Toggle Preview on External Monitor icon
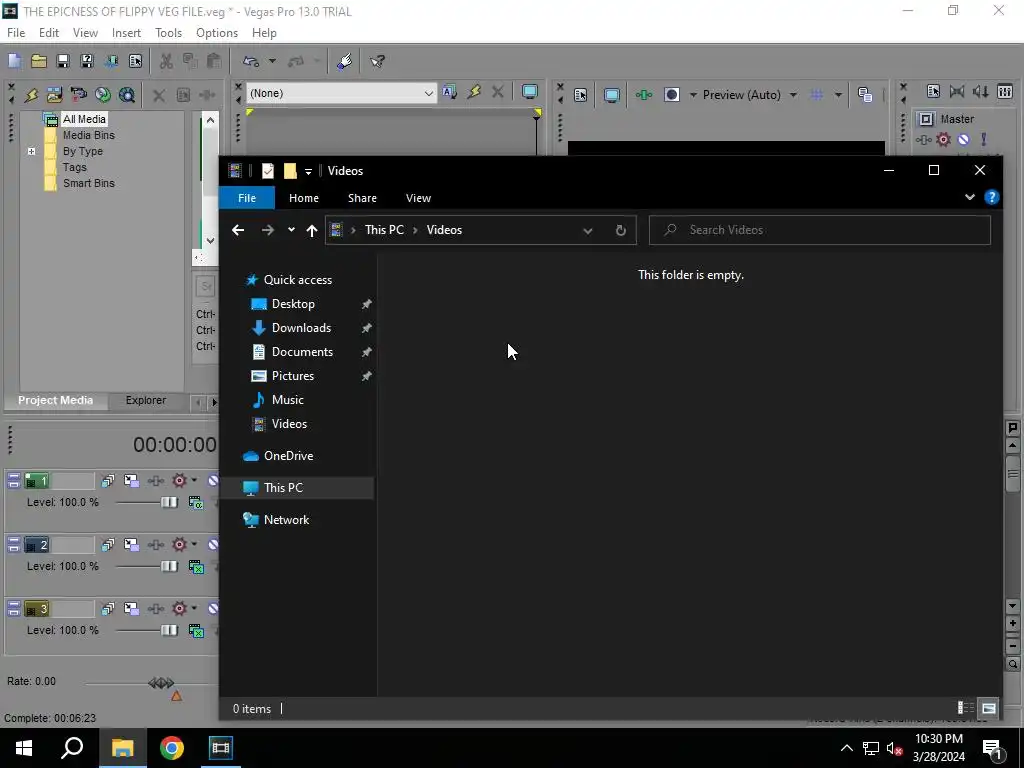Screen dimensions: 1024x768 click(x=612, y=95)
